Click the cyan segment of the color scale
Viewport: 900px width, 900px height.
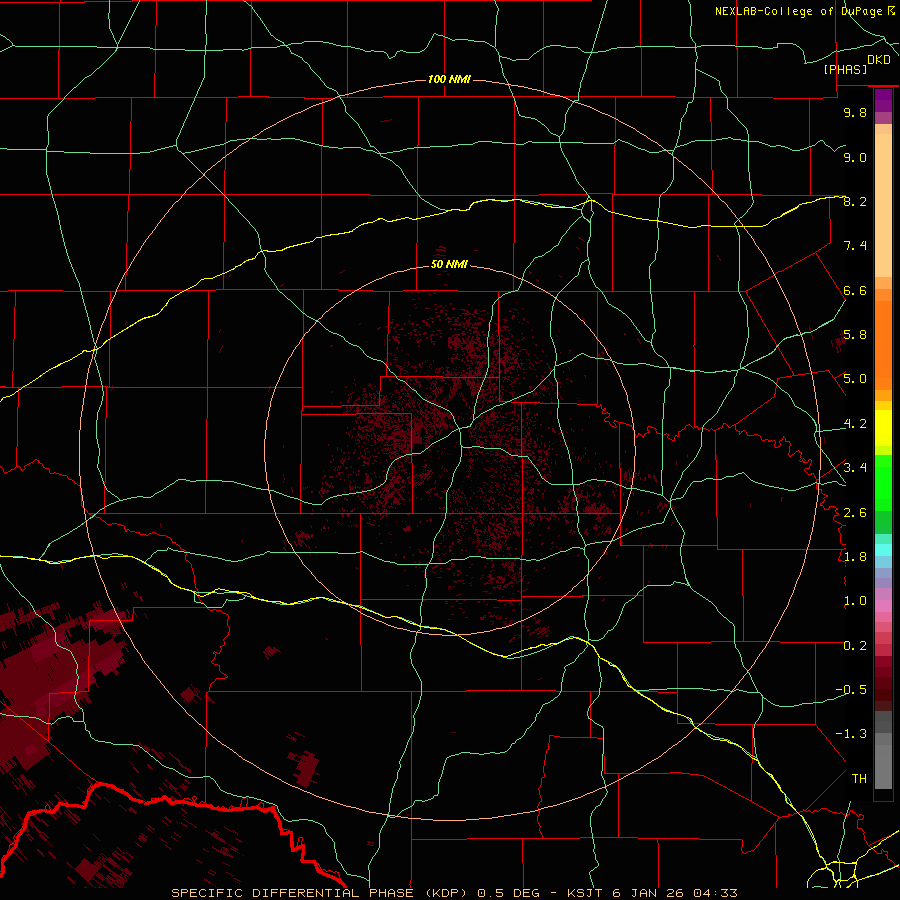click(883, 550)
